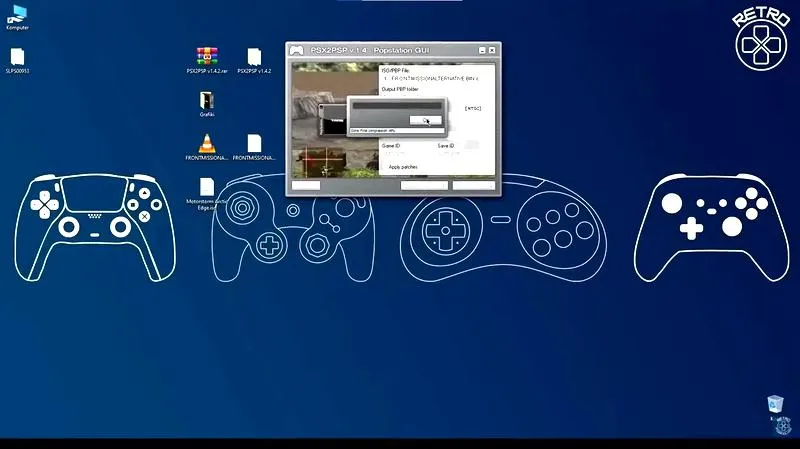
Task: Select the FRONTMISSIONA file with blank page icon
Action: click(x=254, y=147)
